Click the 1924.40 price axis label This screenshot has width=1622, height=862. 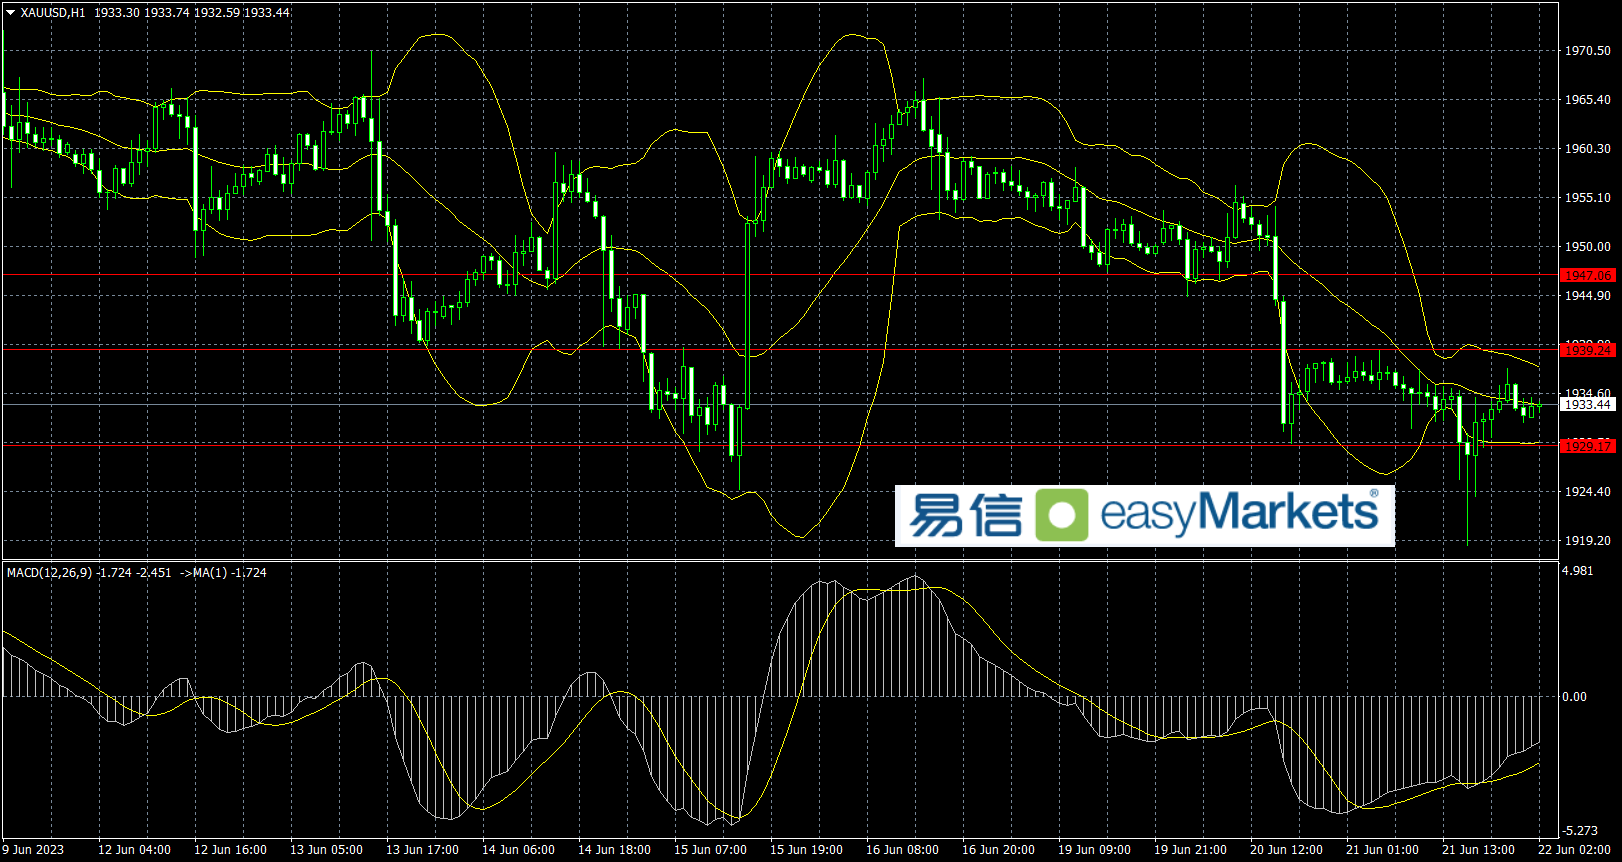[x=1588, y=492]
